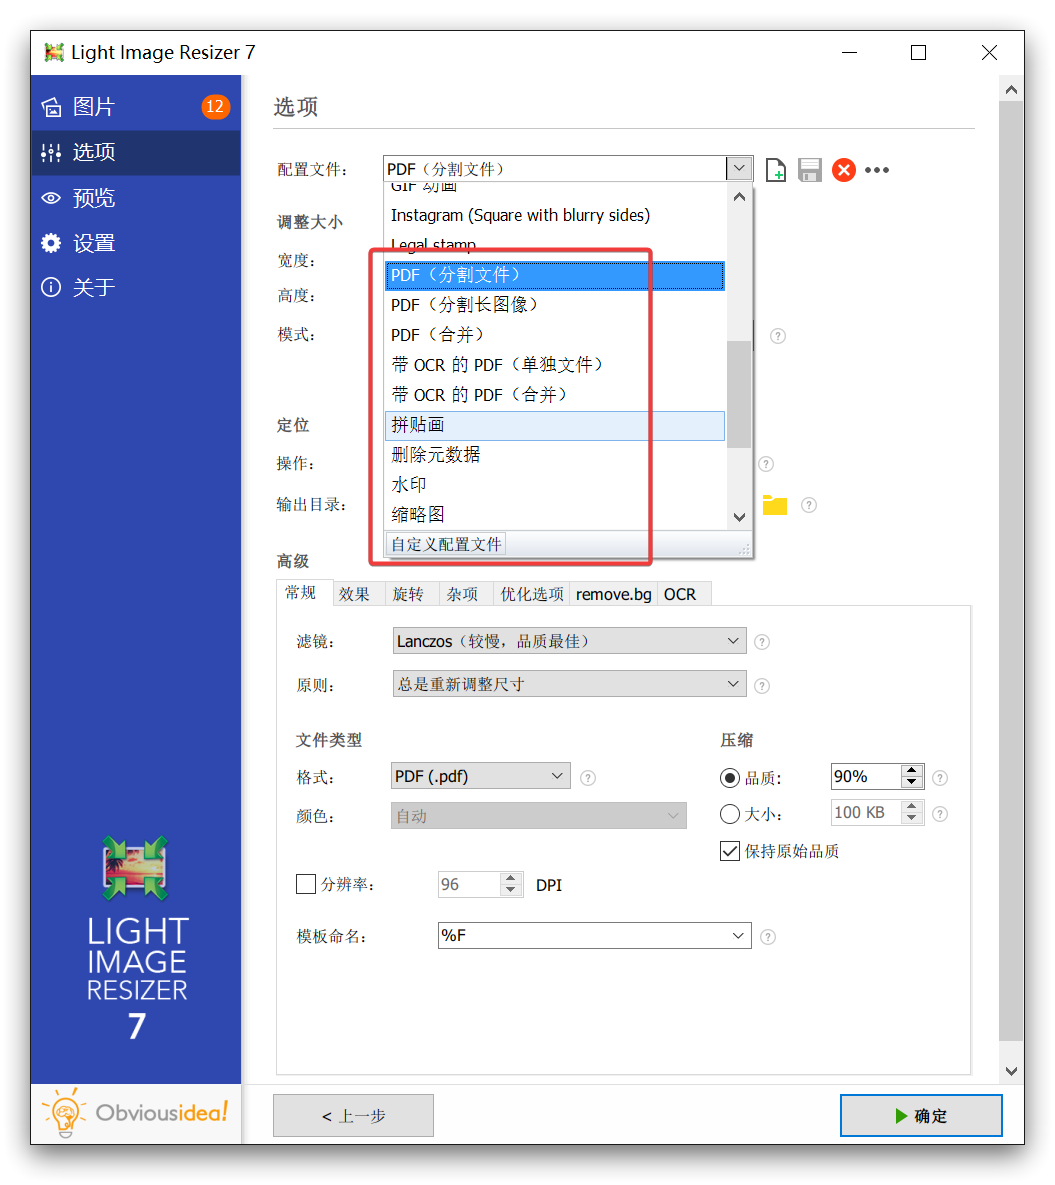Click the new profile icon
This screenshot has width=1055, height=1185.
click(x=775, y=170)
